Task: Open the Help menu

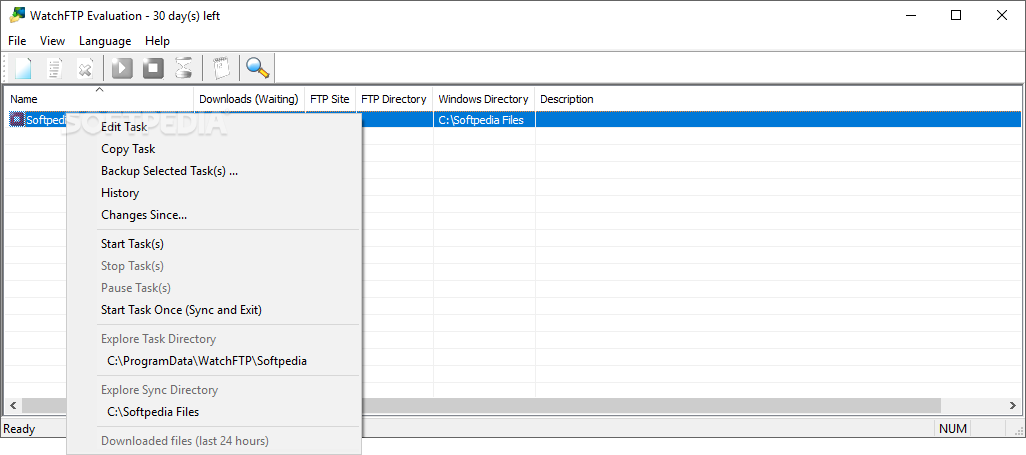Action: coord(157,41)
